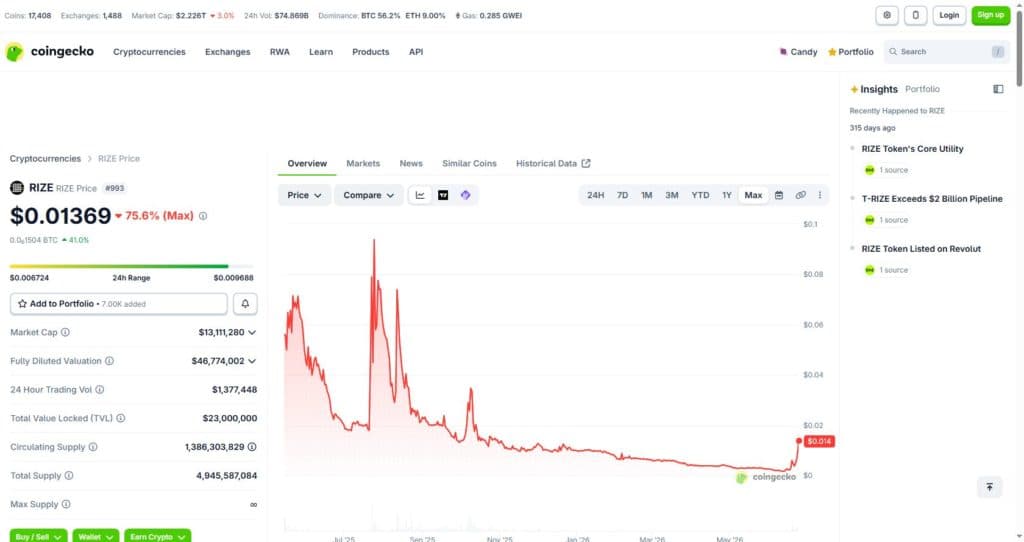Switch to the News tab
Image resolution: width=1024 pixels, height=542 pixels.
(x=411, y=163)
